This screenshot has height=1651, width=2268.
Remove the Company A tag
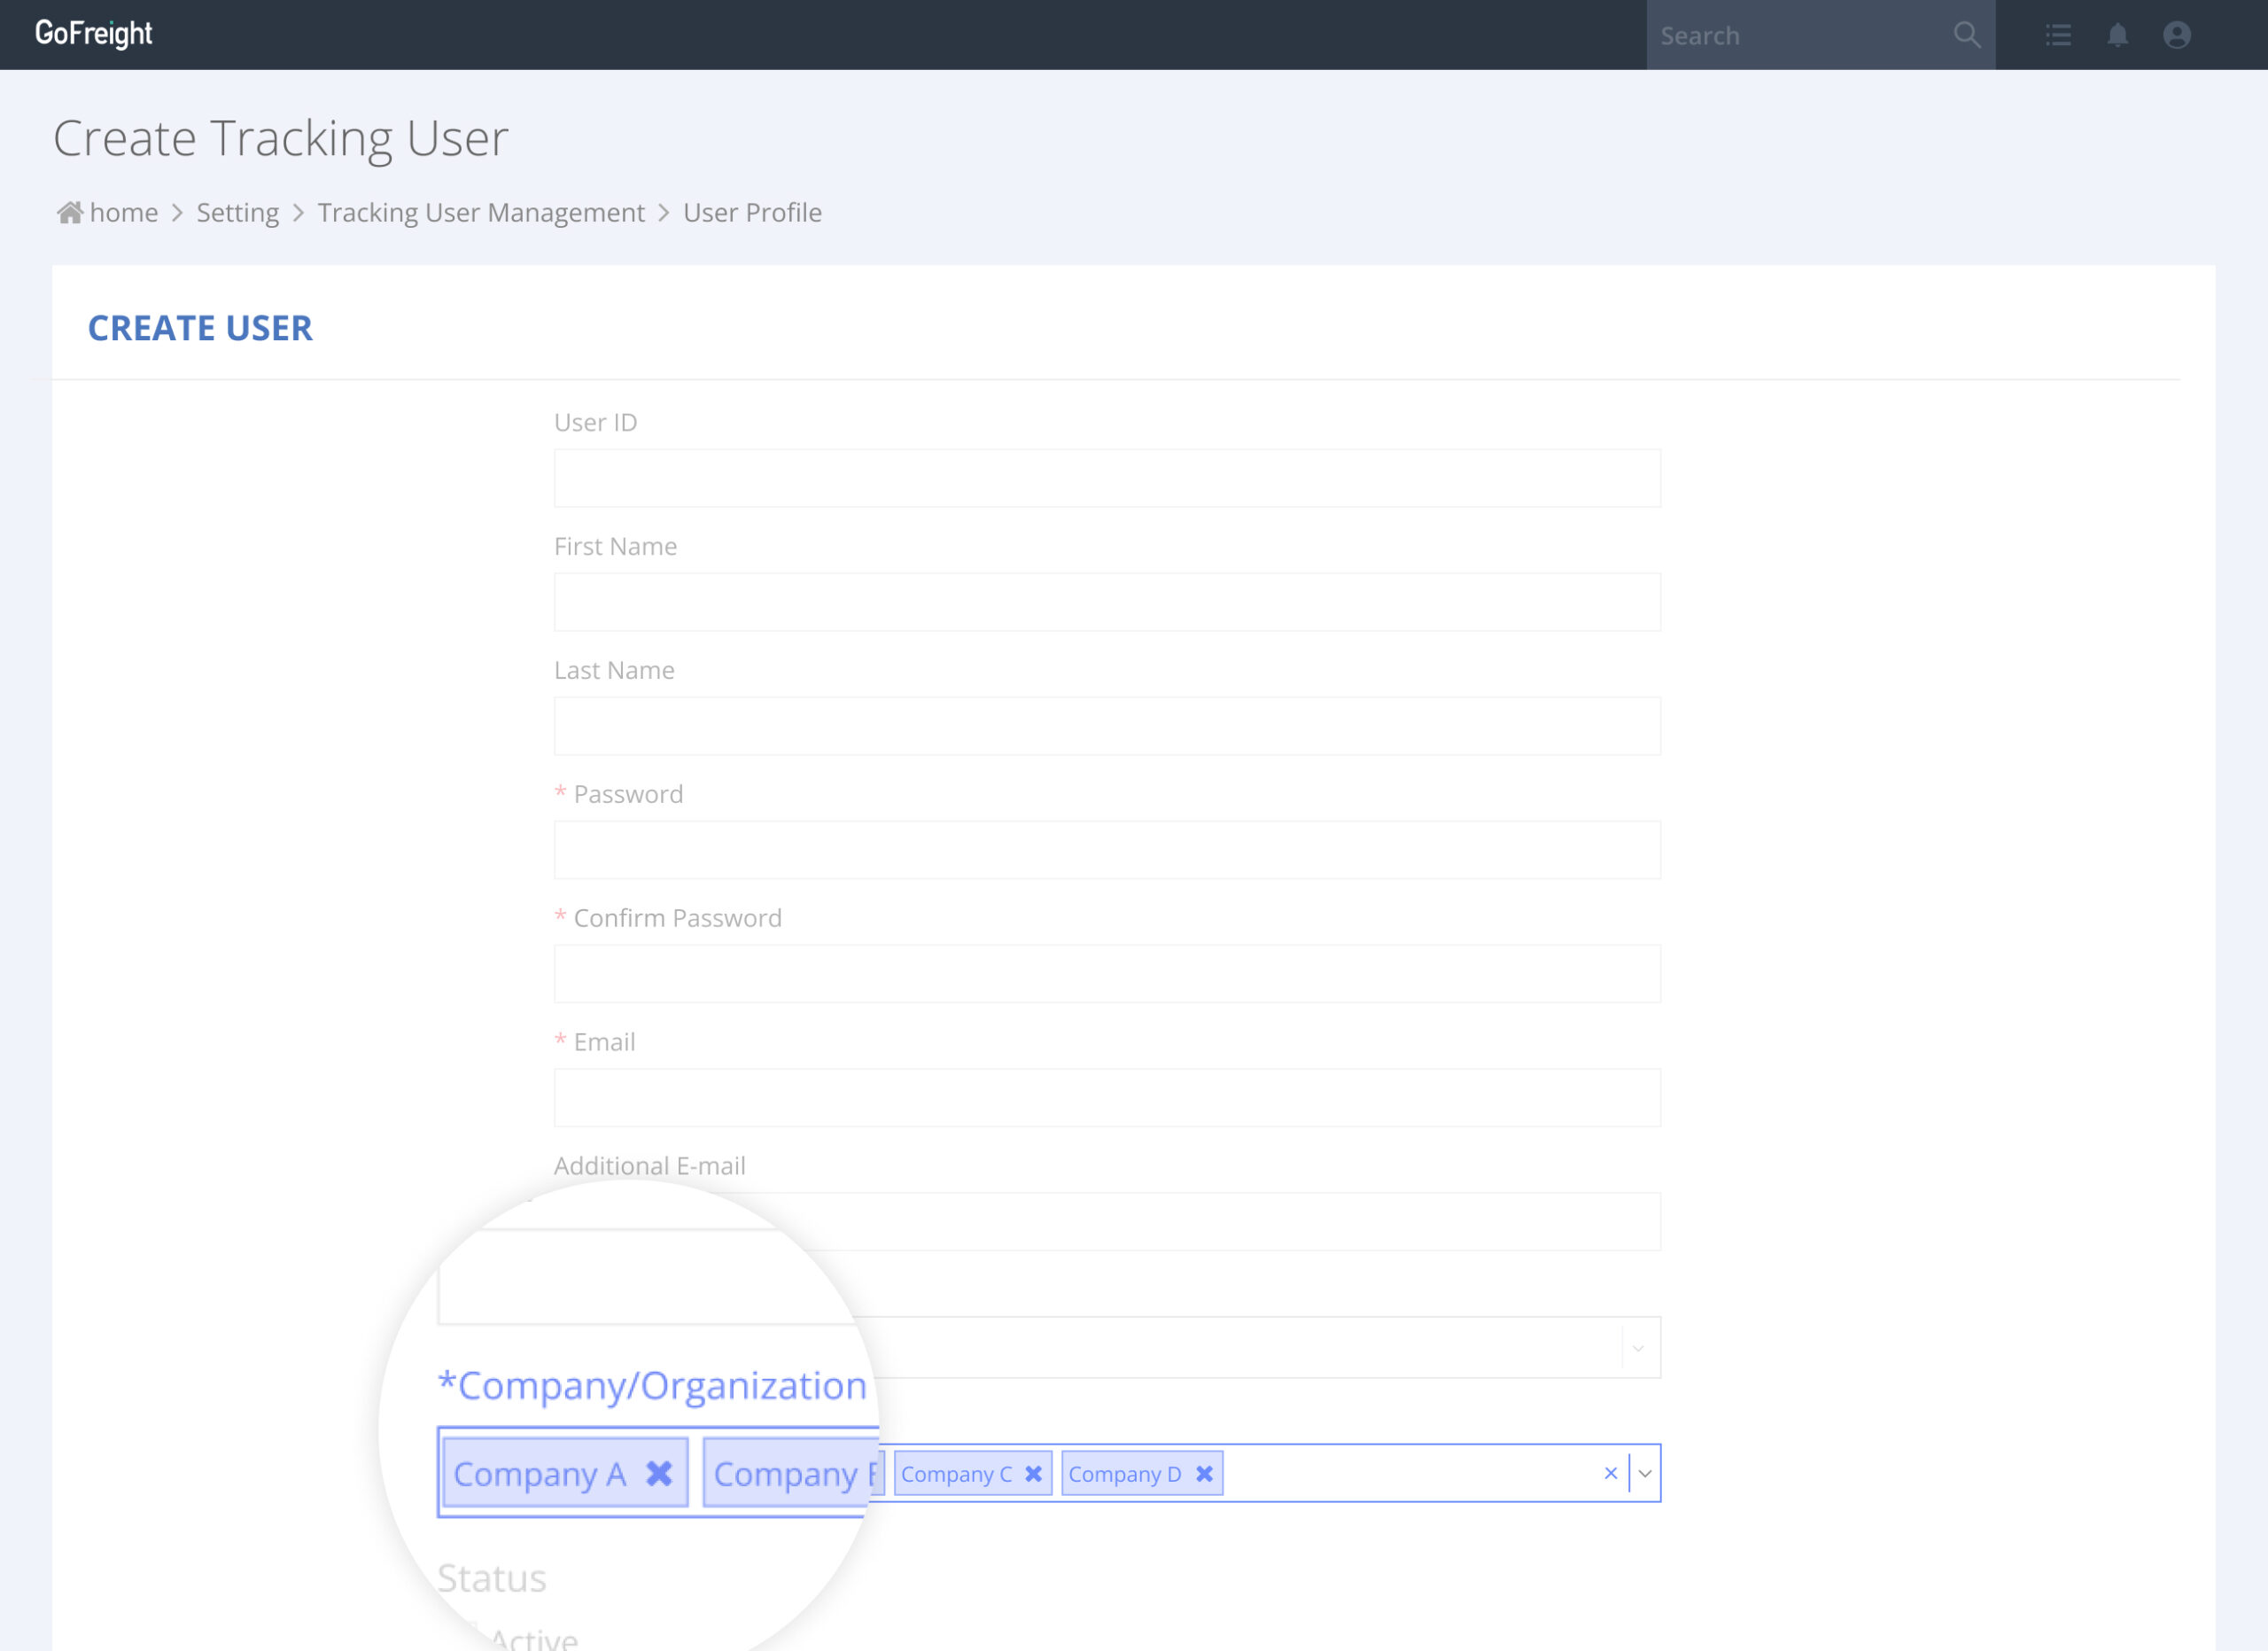click(658, 1472)
